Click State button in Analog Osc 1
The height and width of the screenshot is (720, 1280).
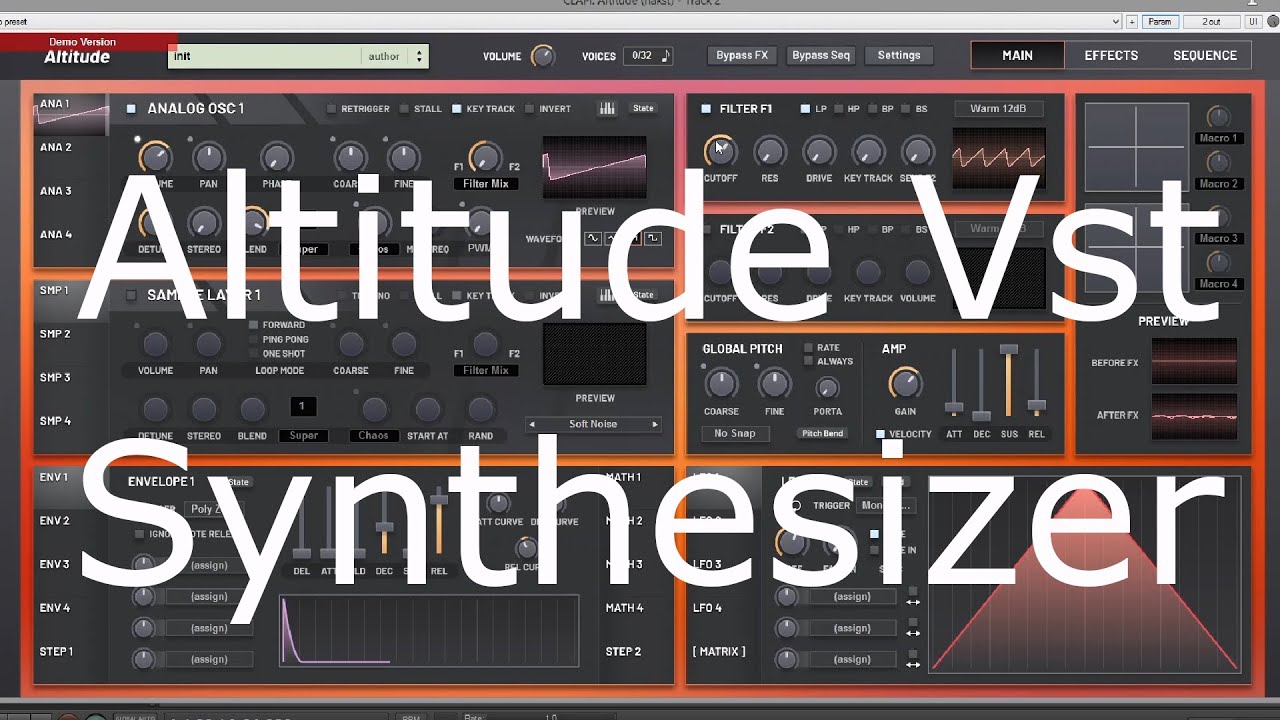pos(643,108)
